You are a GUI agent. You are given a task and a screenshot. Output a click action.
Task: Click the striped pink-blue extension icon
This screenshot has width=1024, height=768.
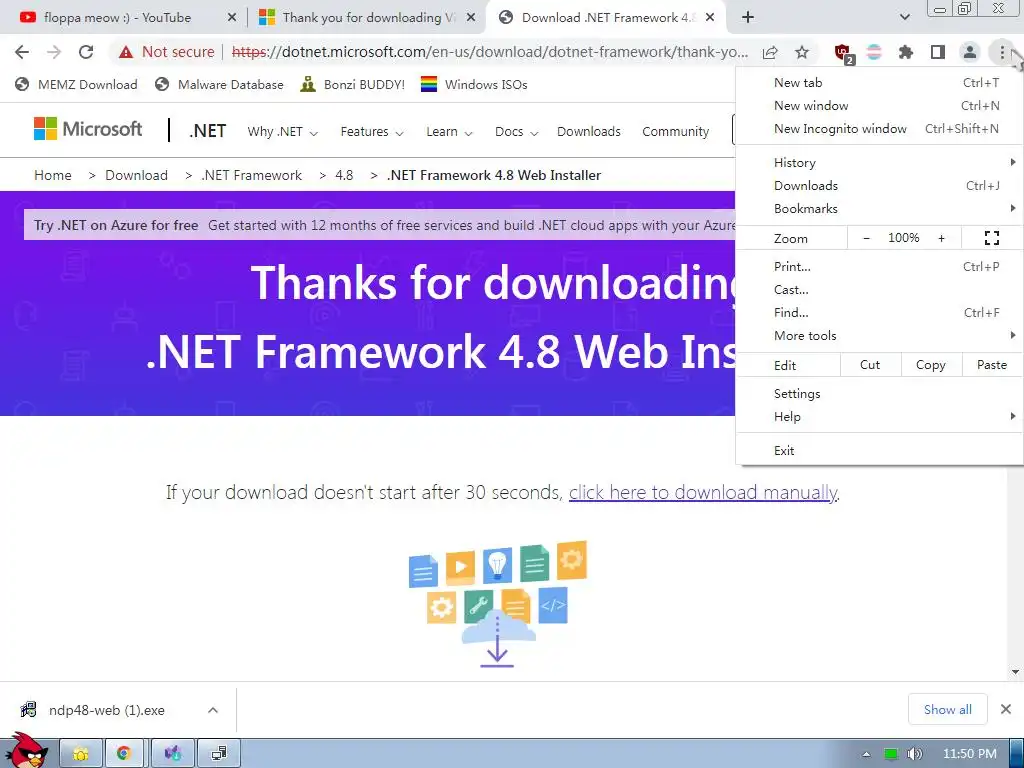[874, 52]
